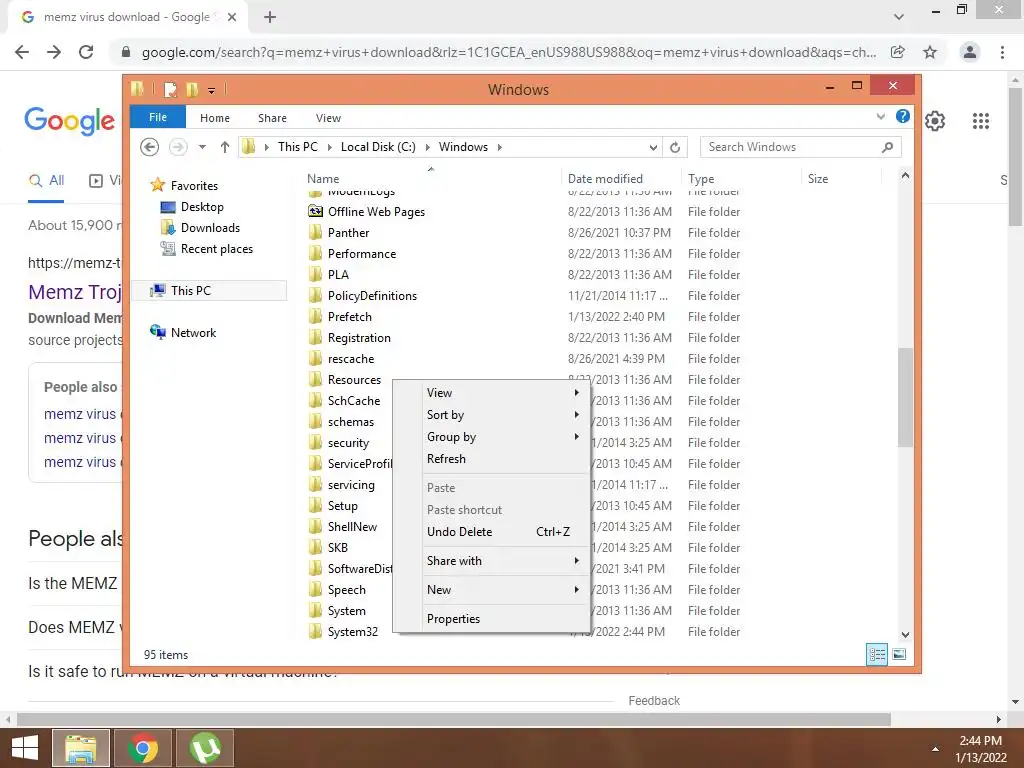Click the Google All search tab
Viewport: 1024px width, 768px height.
(47, 180)
